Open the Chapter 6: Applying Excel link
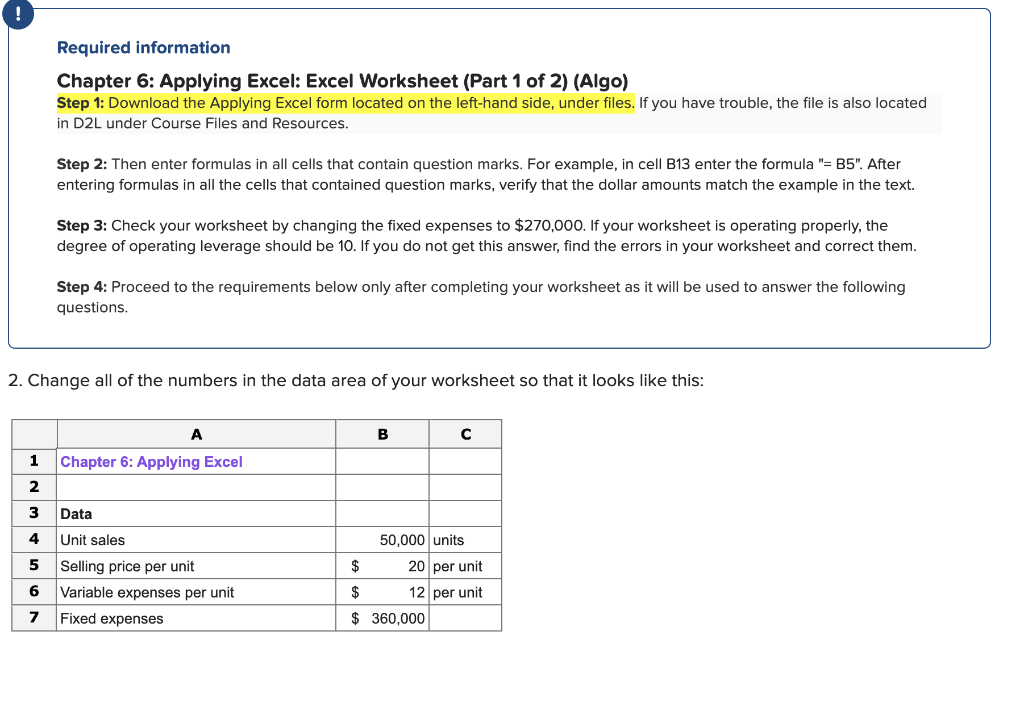 tap(150, 461)
